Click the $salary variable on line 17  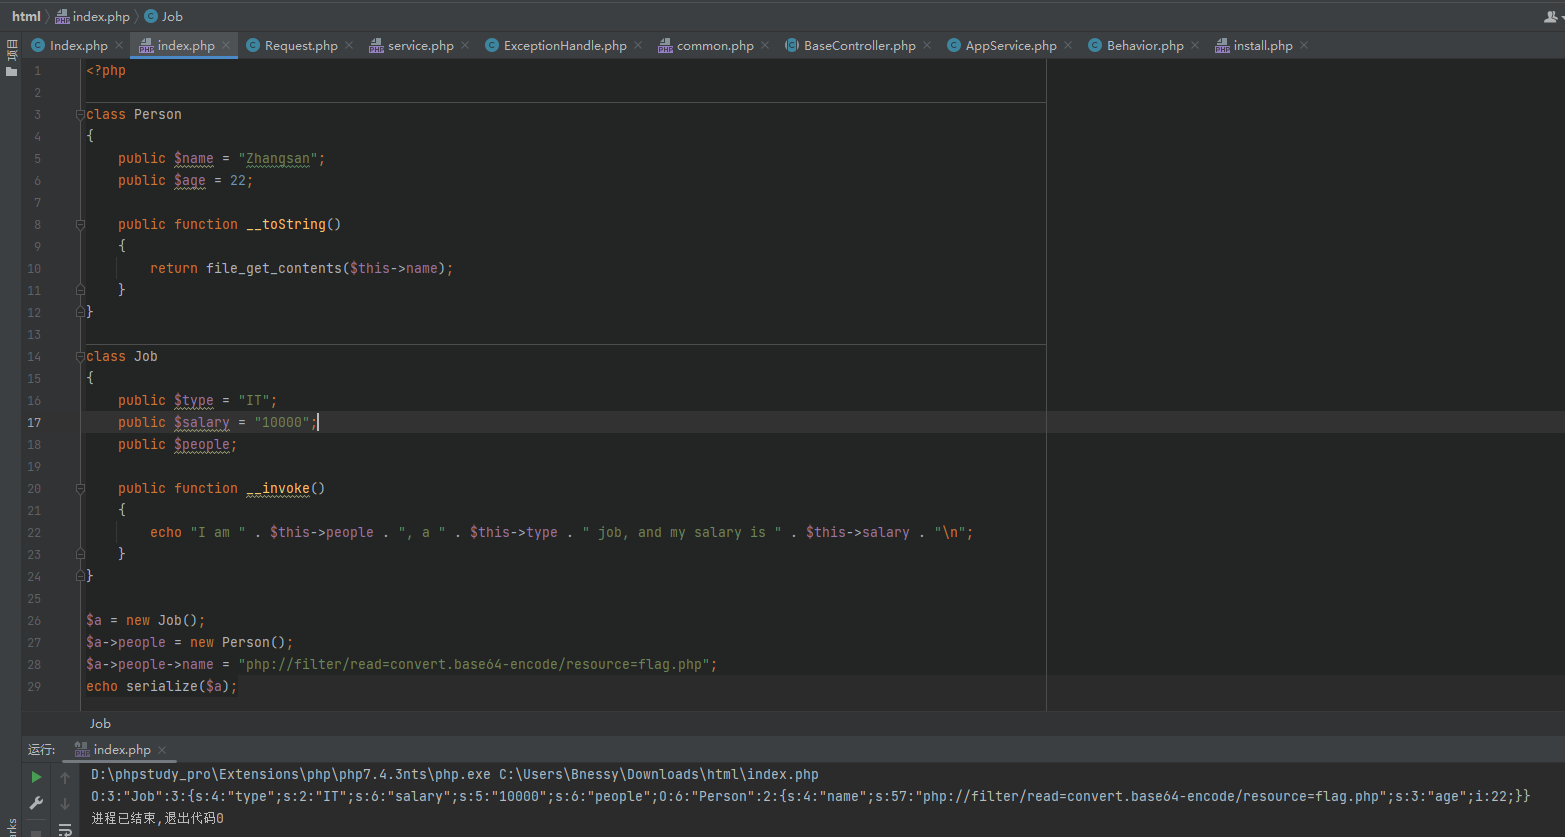tap(202, 422)
